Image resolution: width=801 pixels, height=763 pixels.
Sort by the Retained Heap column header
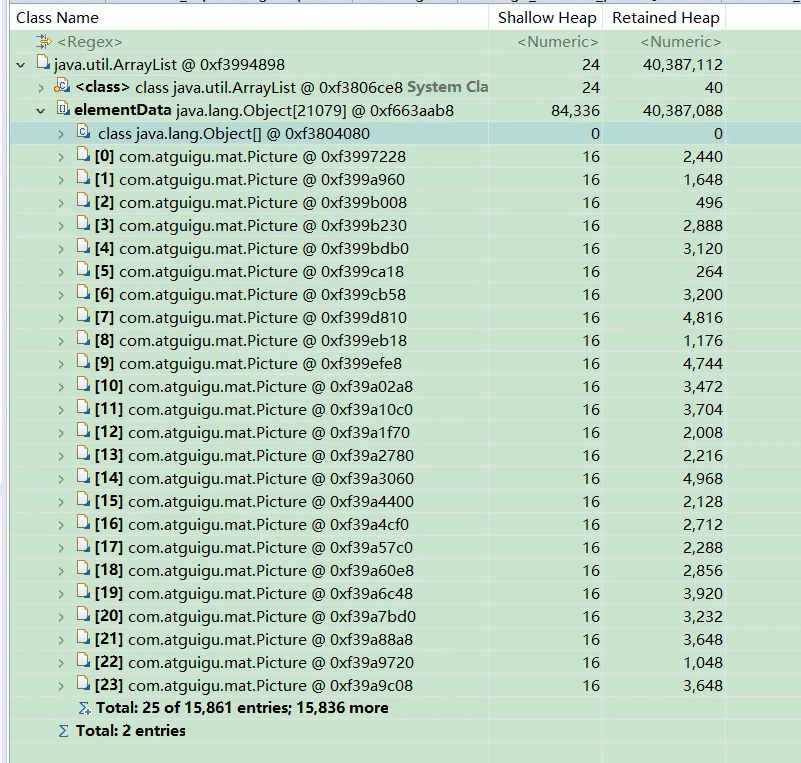pos(665,18)
